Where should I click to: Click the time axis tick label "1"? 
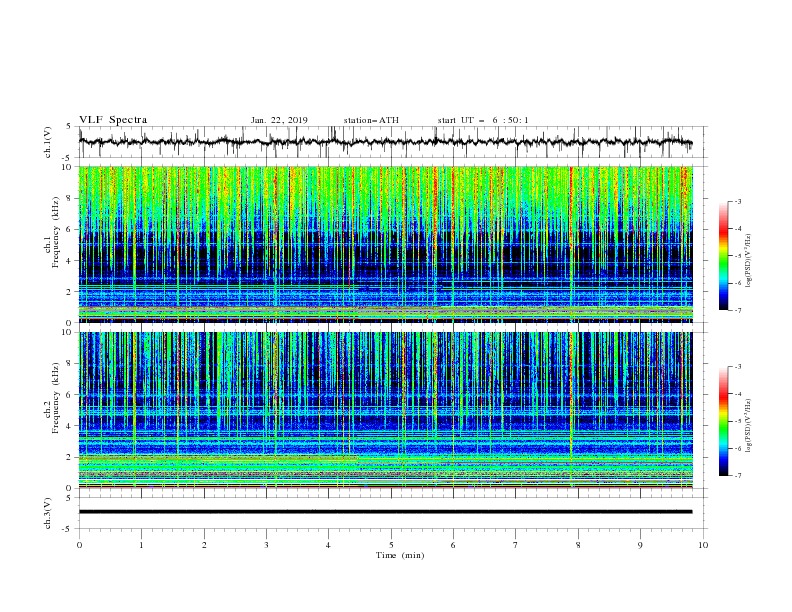[x=141, y=545]
